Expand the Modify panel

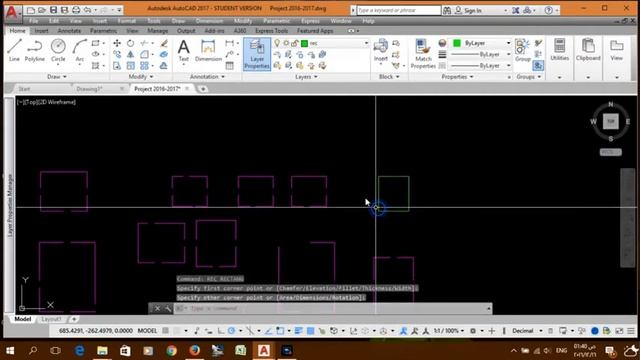[x=141, y=77]
